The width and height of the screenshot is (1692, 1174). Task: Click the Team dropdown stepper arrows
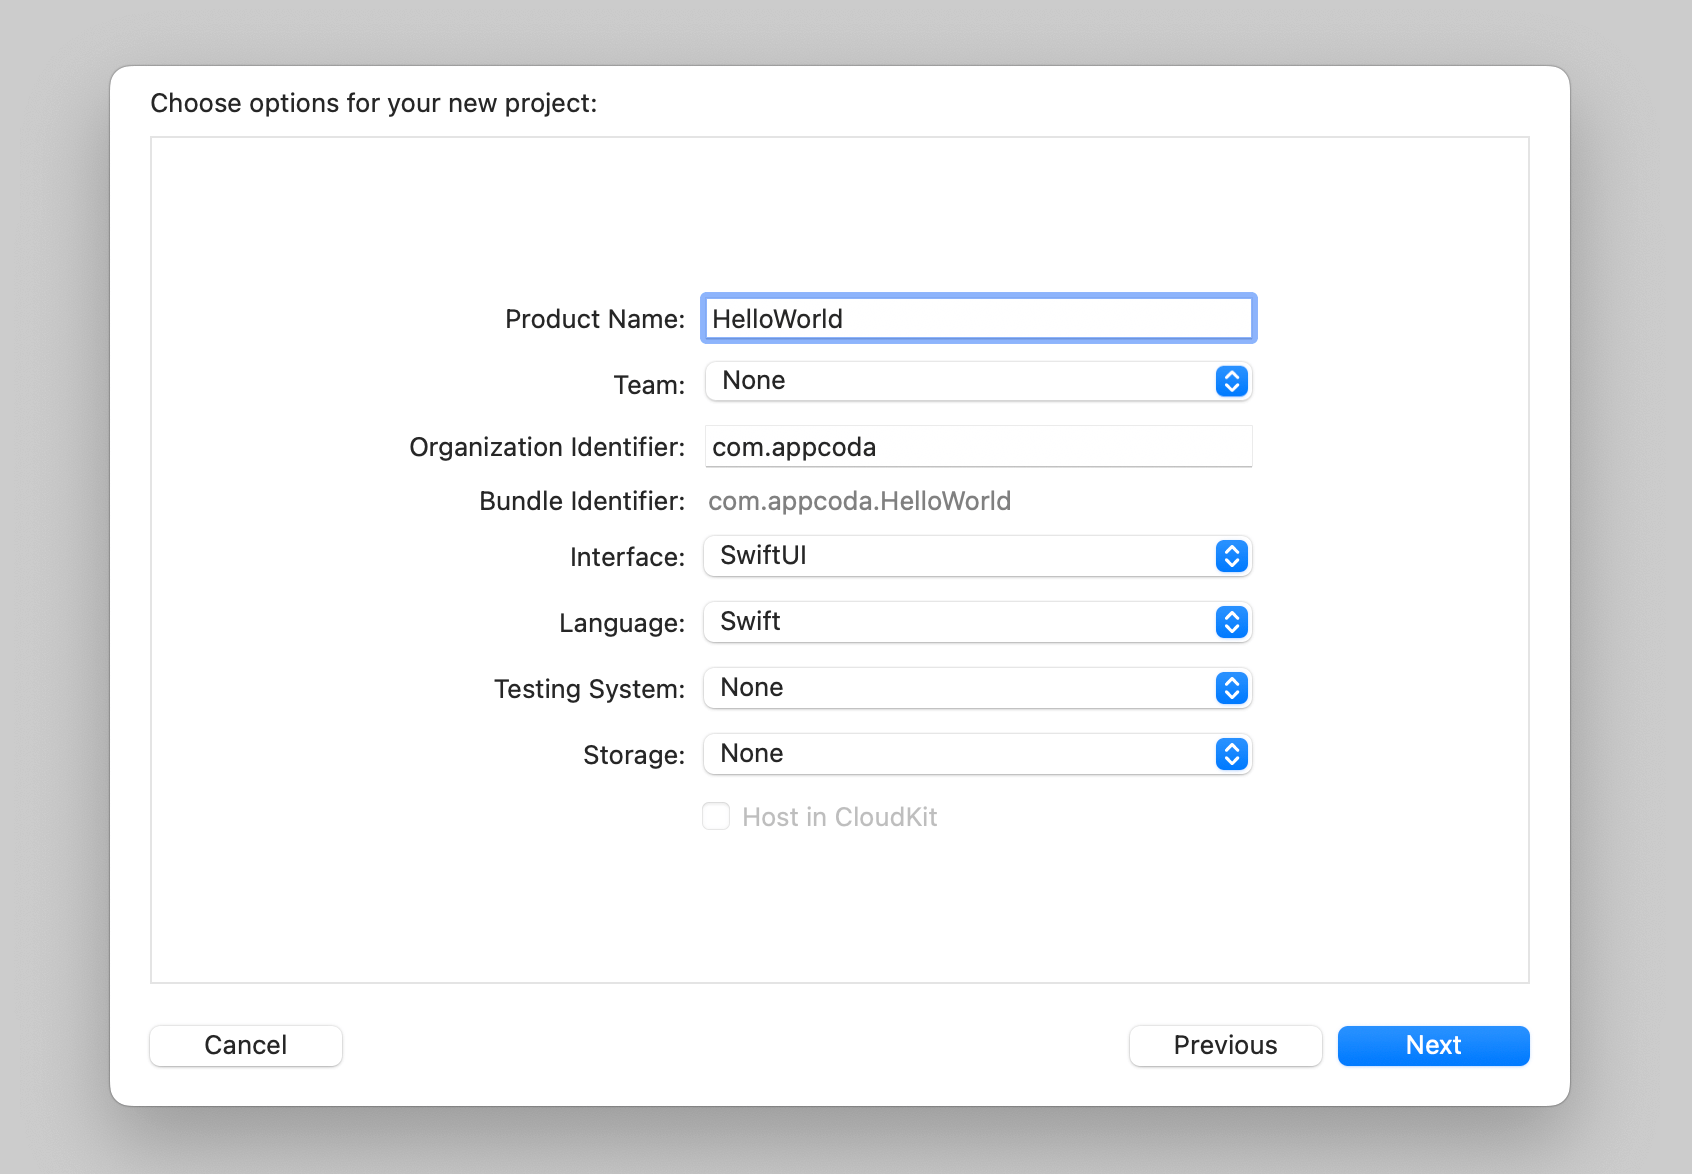(x=1231, y=381)
